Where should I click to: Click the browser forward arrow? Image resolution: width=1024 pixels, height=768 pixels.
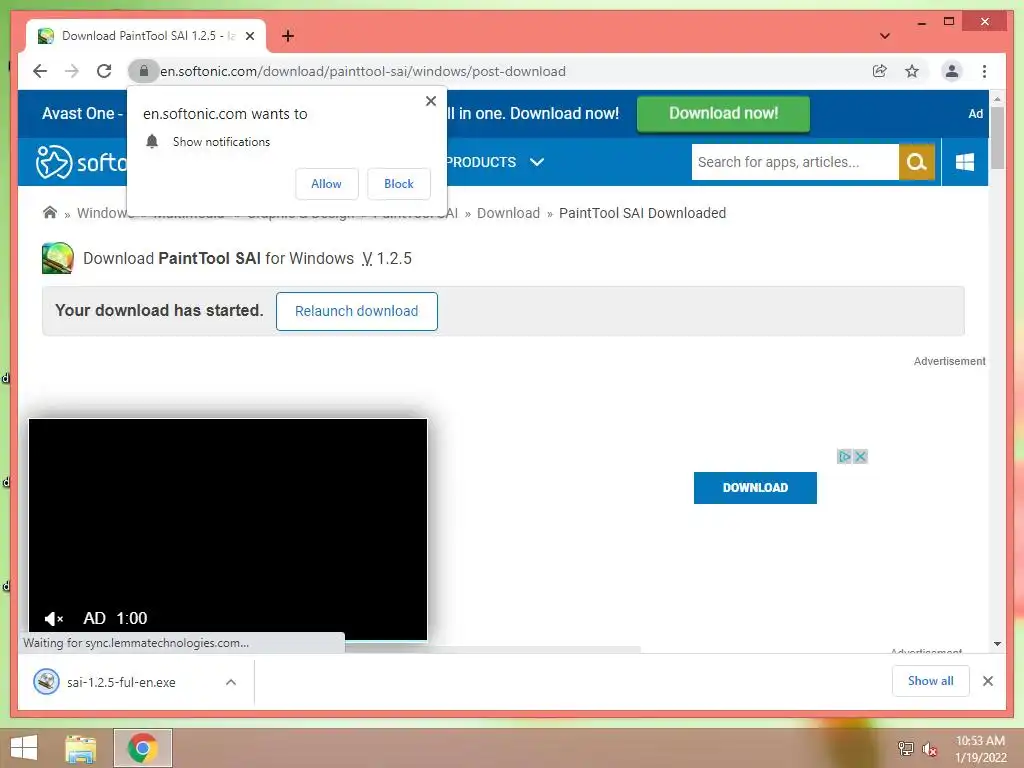(72, 71)
